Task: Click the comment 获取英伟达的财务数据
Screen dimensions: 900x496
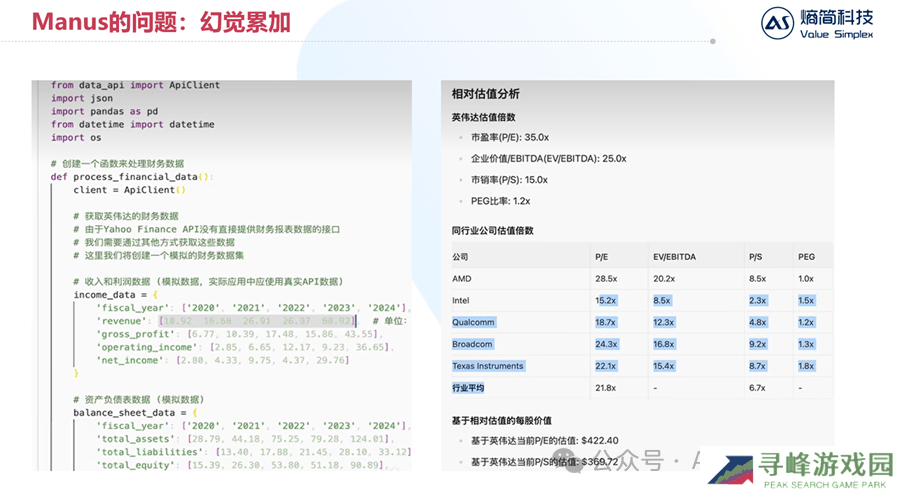Action: tap(126, 216)
